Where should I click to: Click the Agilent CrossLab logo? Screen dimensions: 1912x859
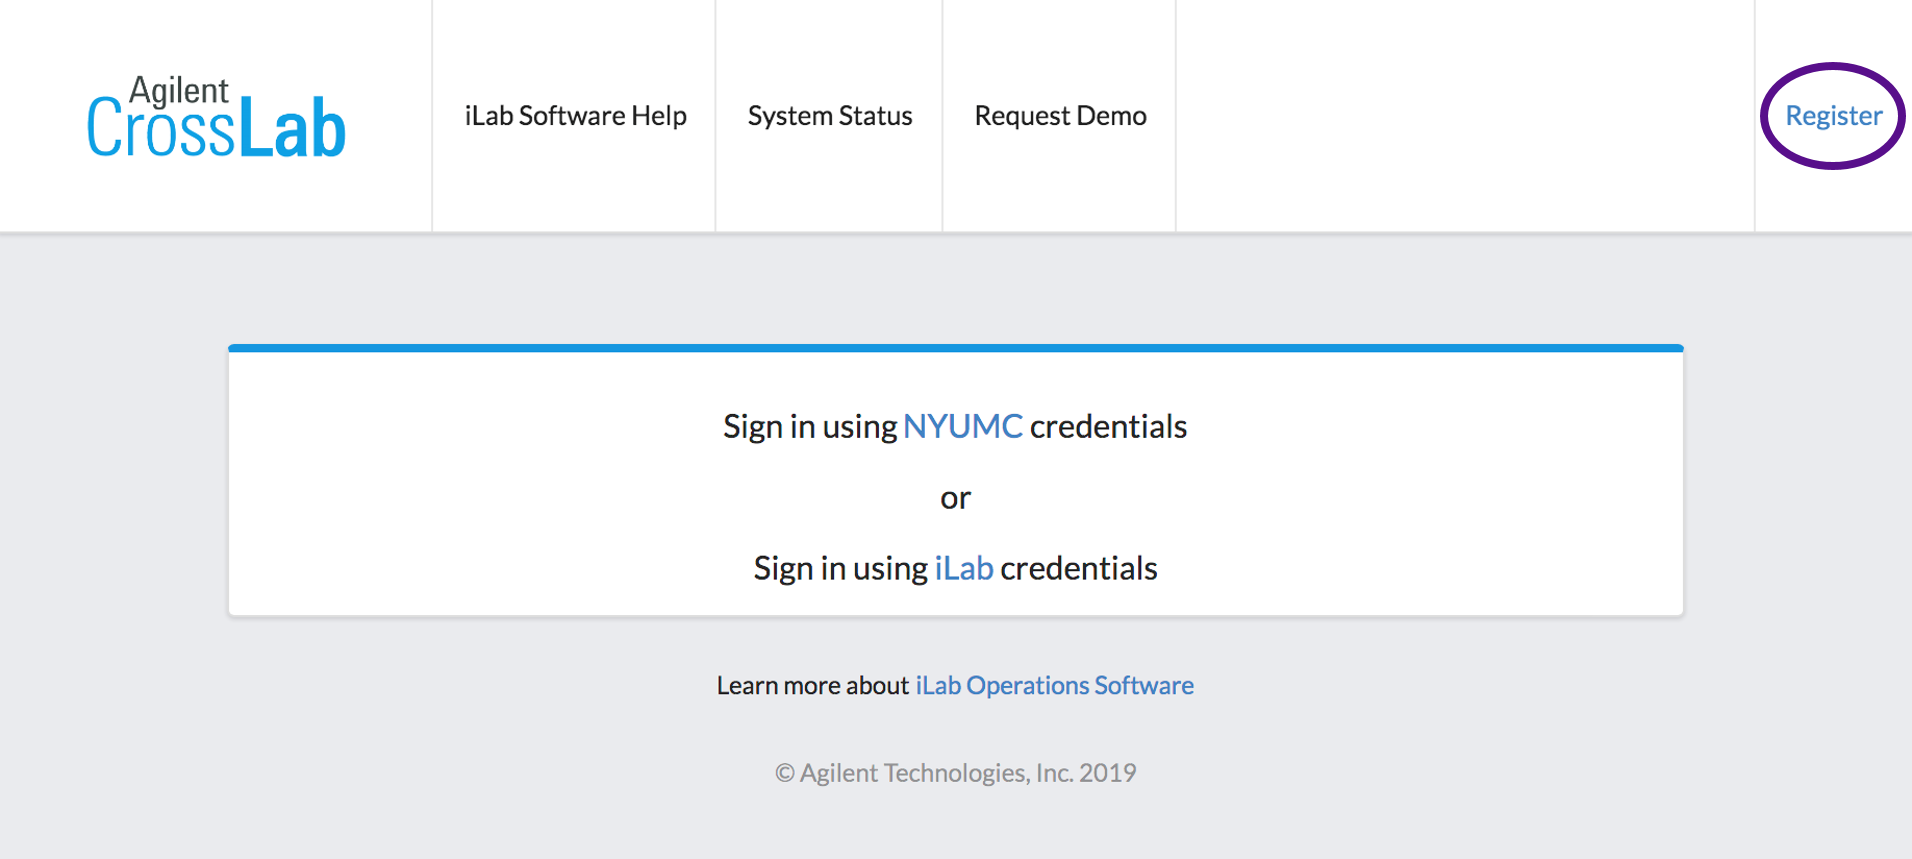tap(216, 119)
